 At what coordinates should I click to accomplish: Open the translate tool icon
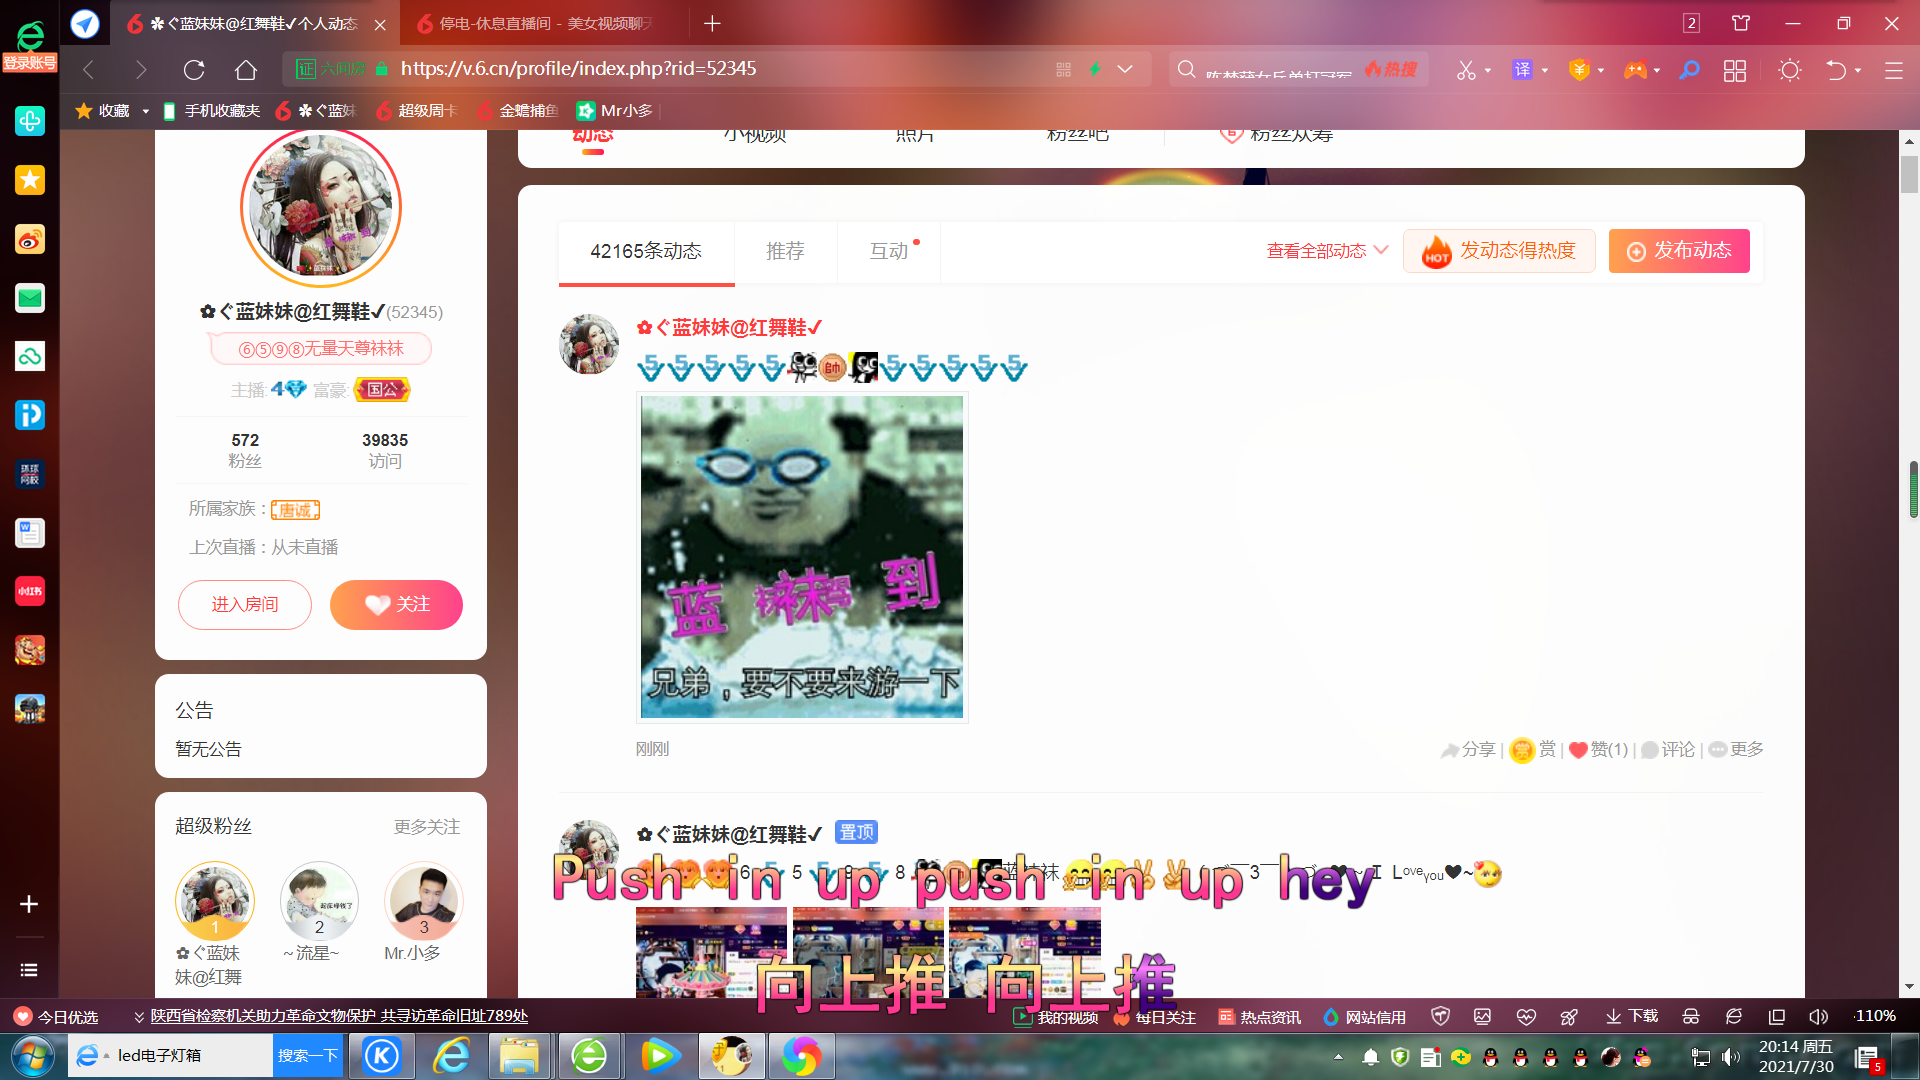(x=1522, y=70)
